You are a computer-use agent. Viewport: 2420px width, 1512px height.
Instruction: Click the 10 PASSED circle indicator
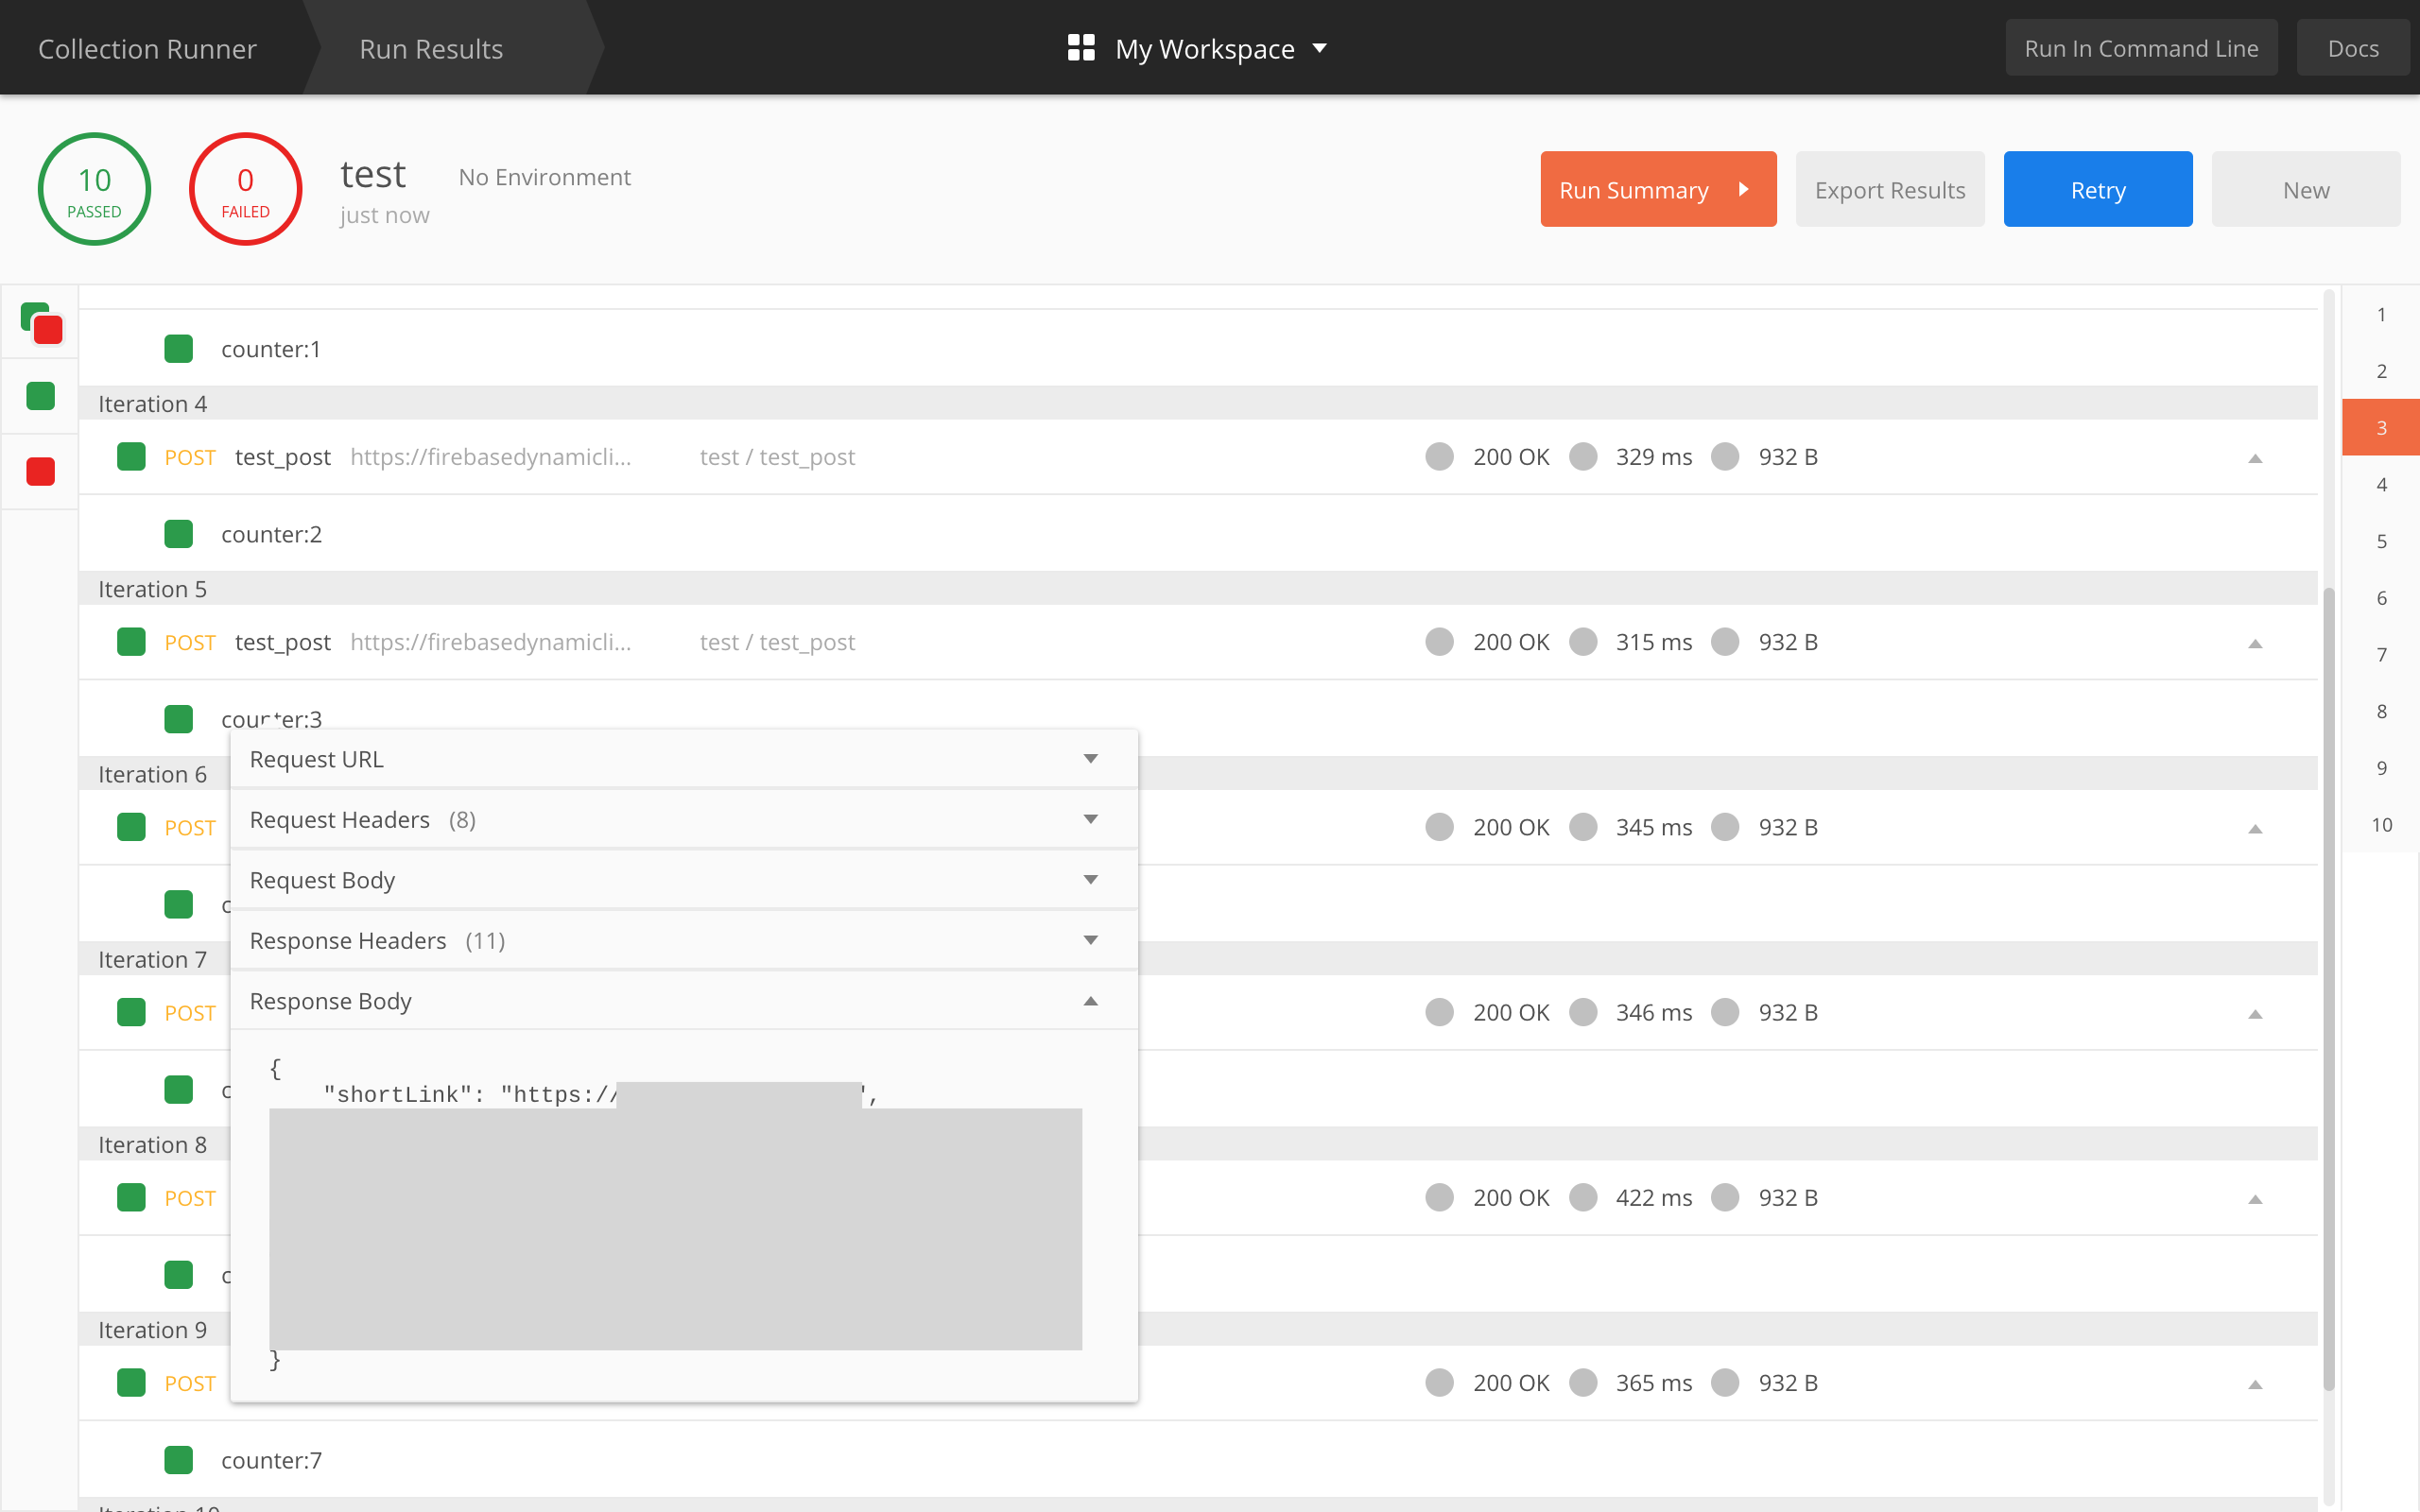point(94,189)
